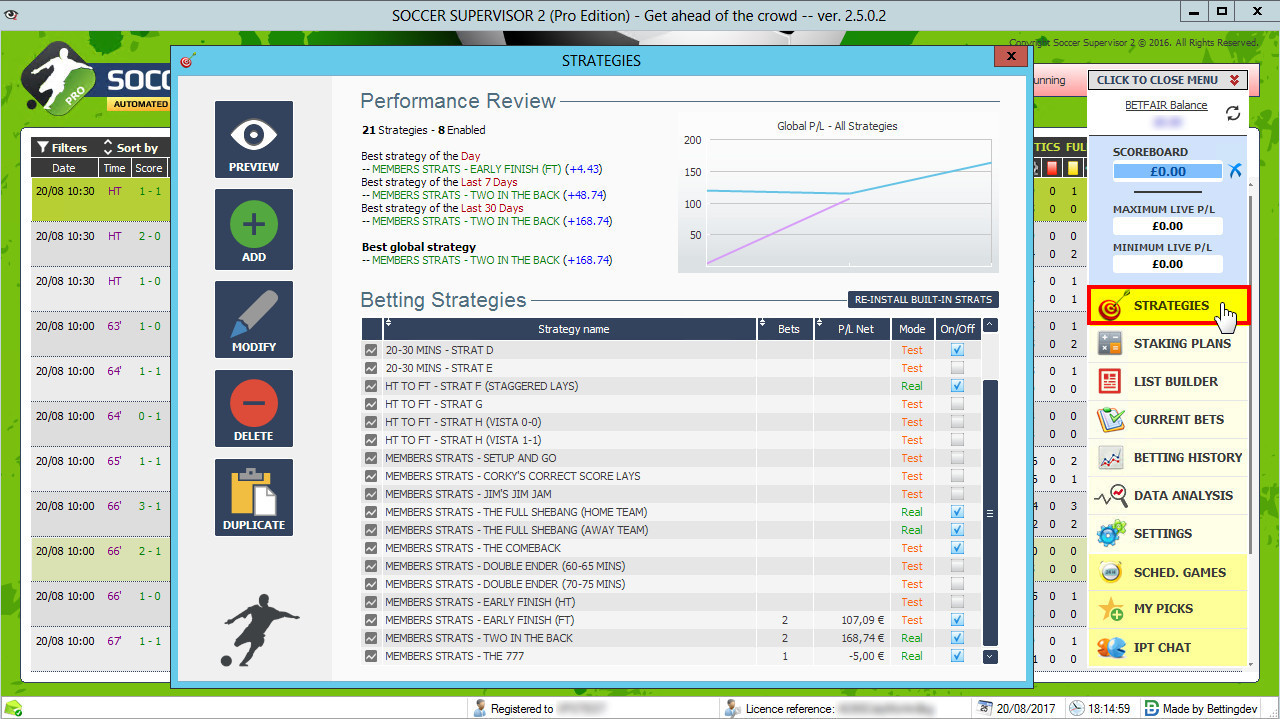Click the On/Off column header
Viewport: 1280px width, 719px height.
pyautogui.click(x=957, y=329)
